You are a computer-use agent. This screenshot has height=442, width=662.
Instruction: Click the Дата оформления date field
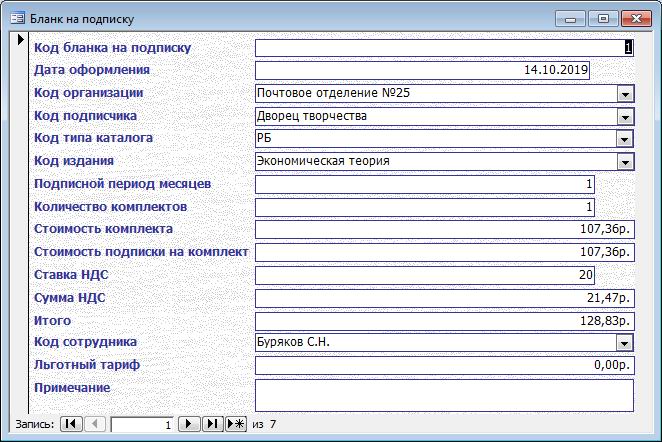(x=422, y=70)
